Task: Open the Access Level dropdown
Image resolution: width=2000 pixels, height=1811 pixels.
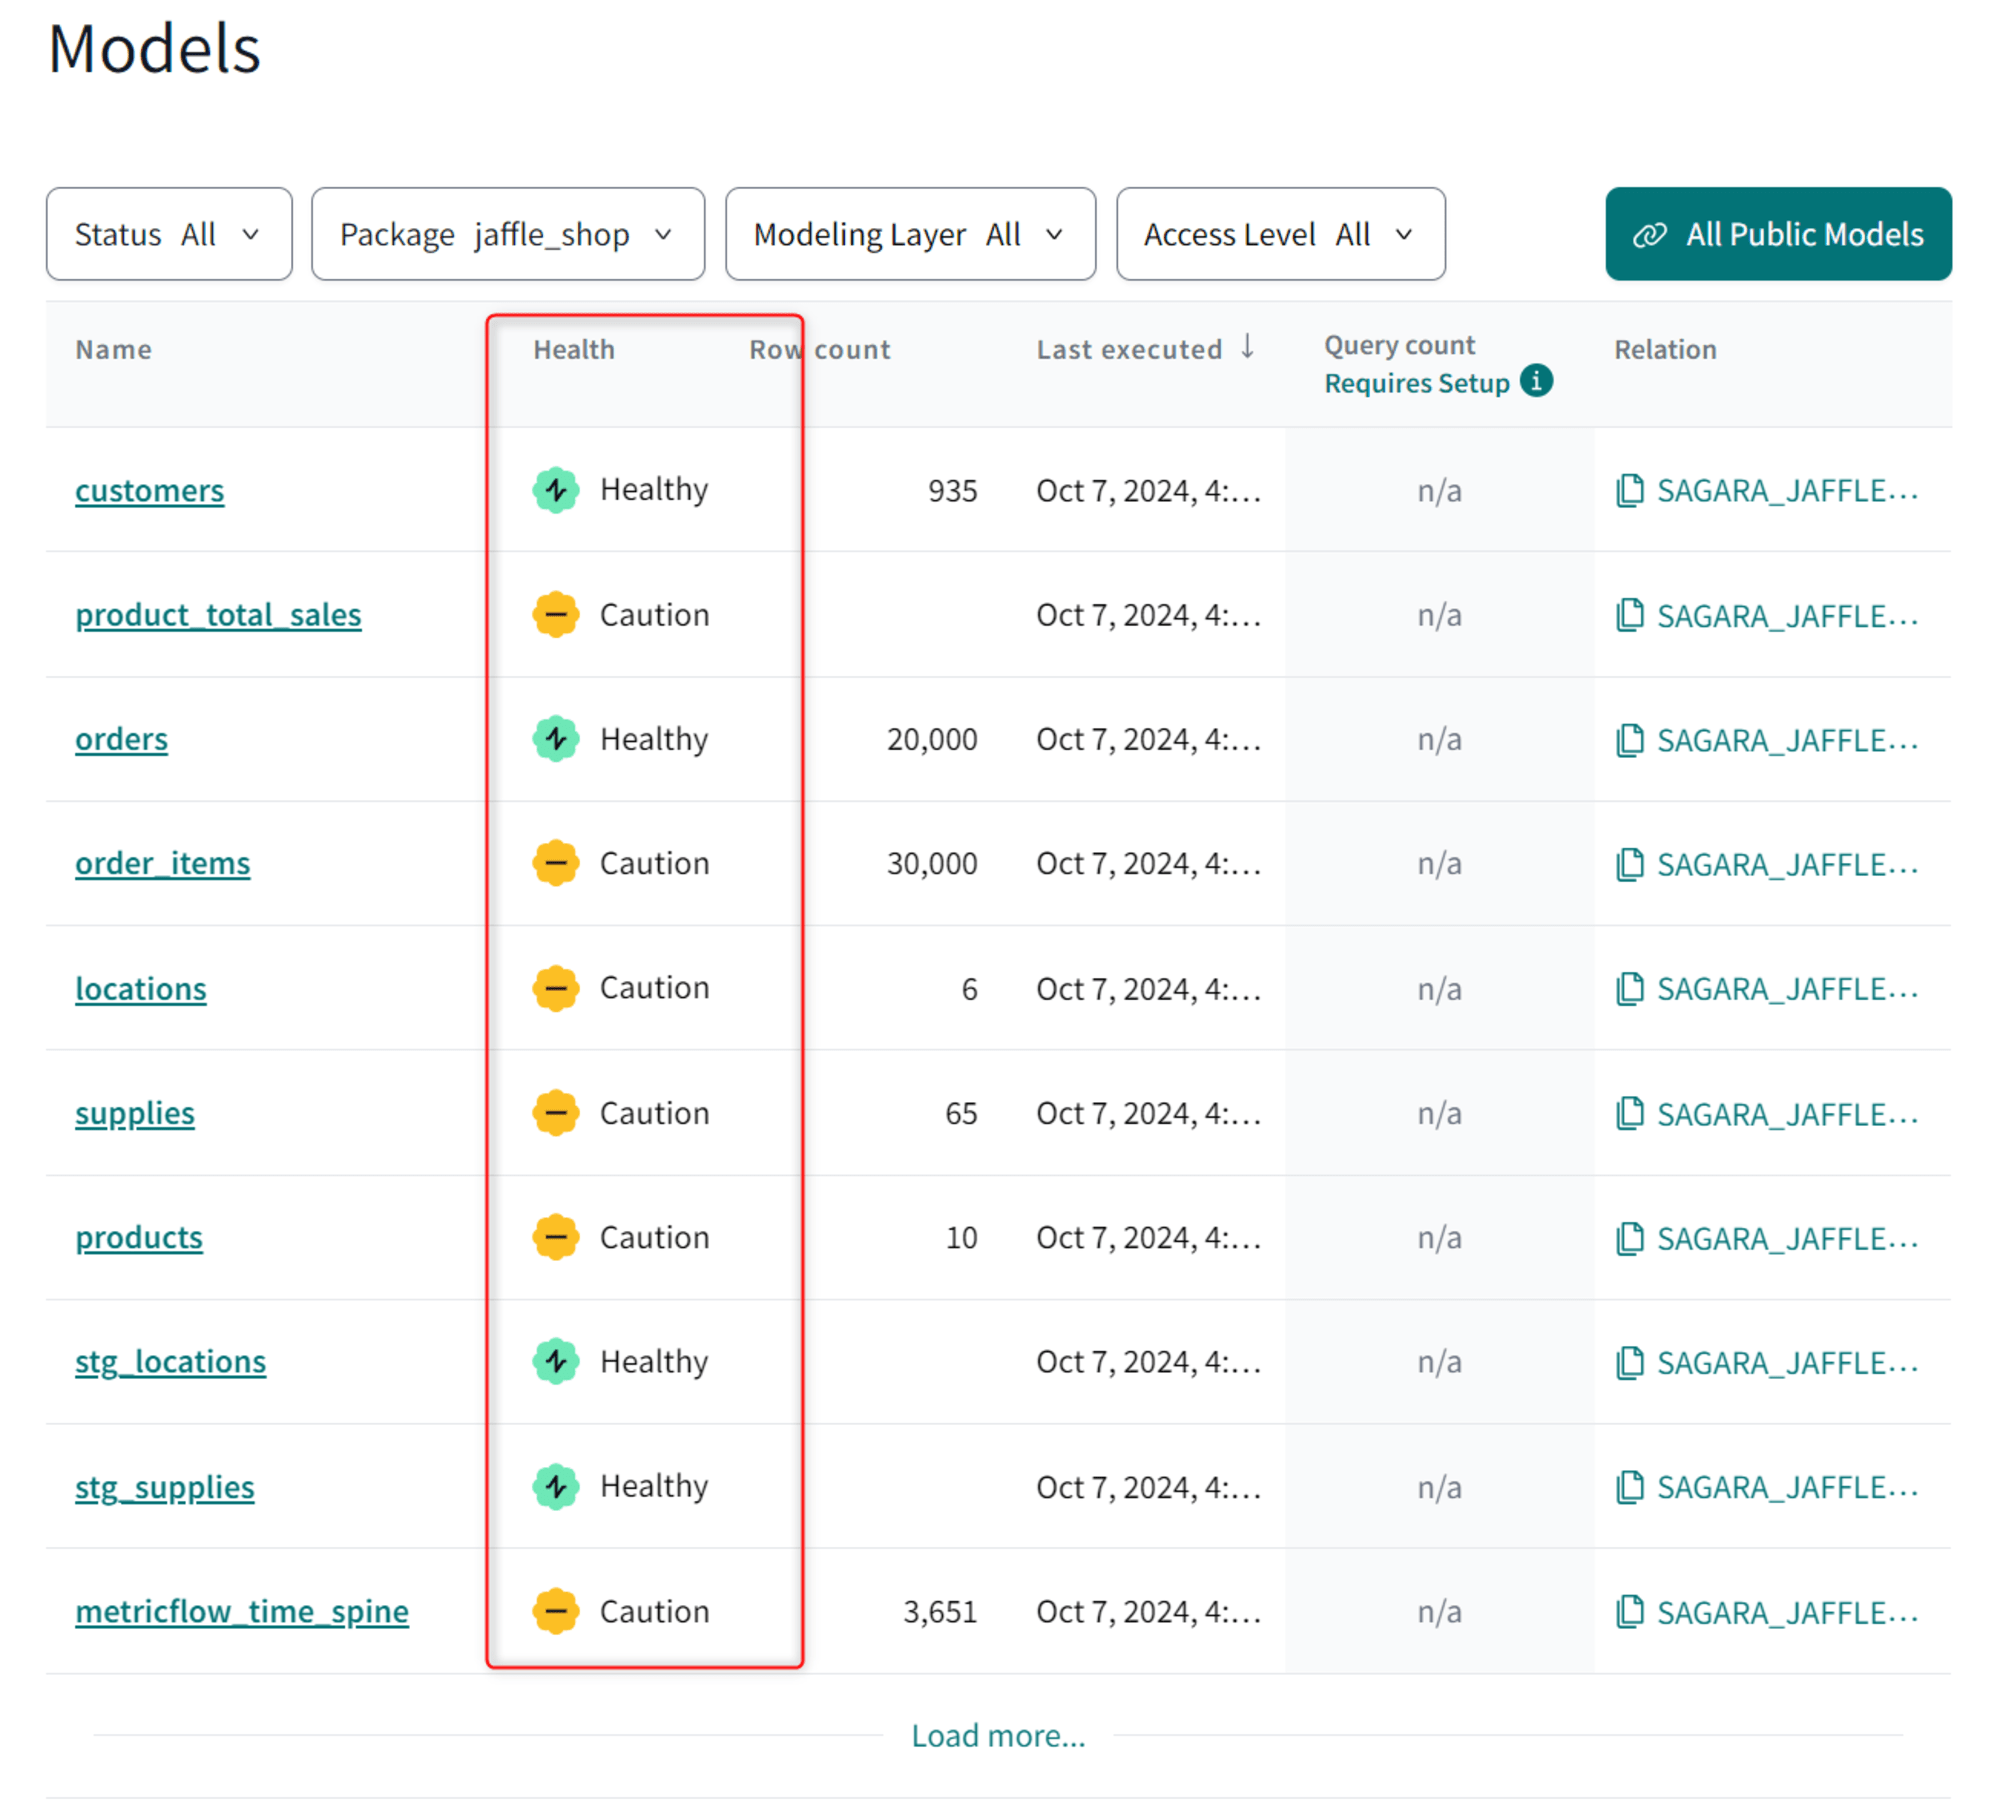Action: [x=1280, y=234]
